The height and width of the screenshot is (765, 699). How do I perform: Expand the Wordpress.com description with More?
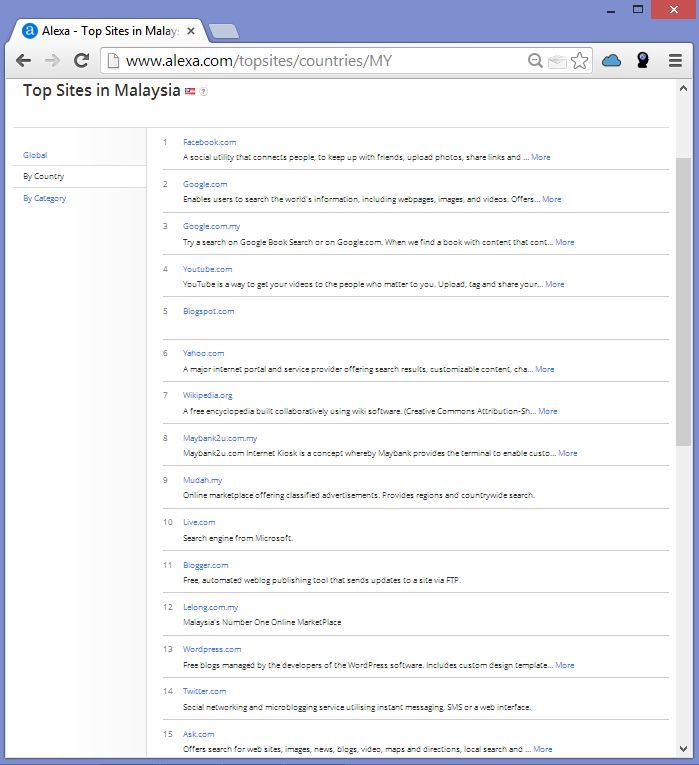pos(564,665)
